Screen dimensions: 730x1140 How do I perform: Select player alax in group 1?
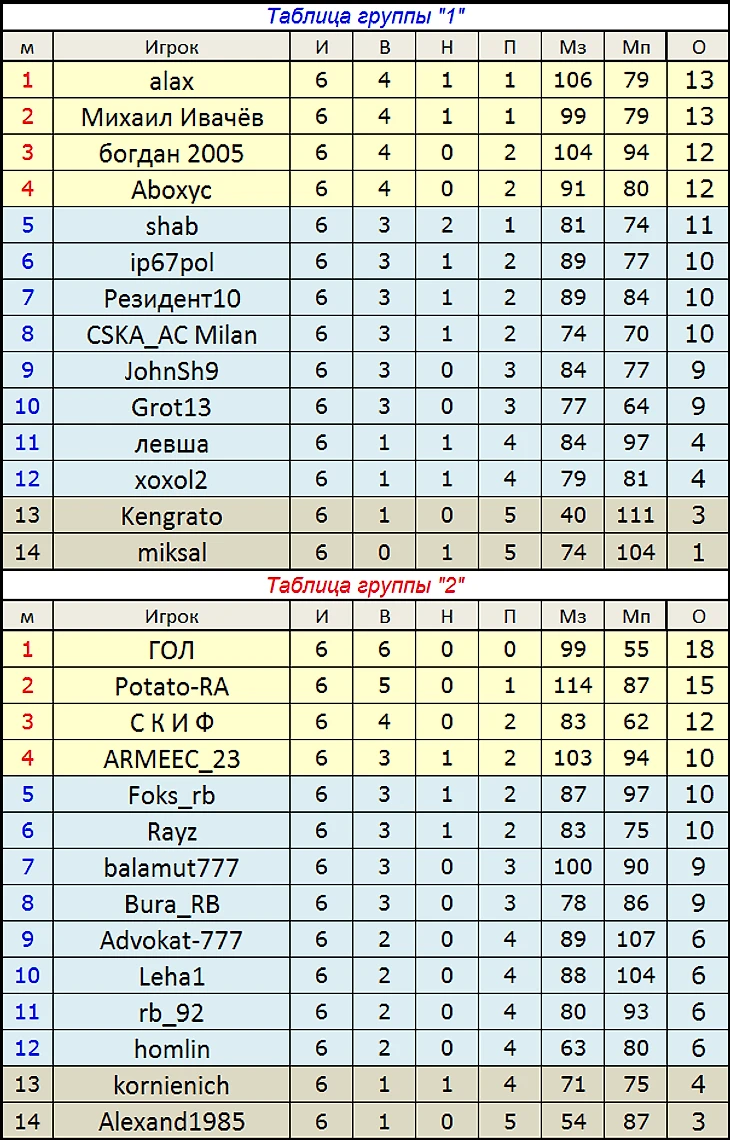coord(171,81)
